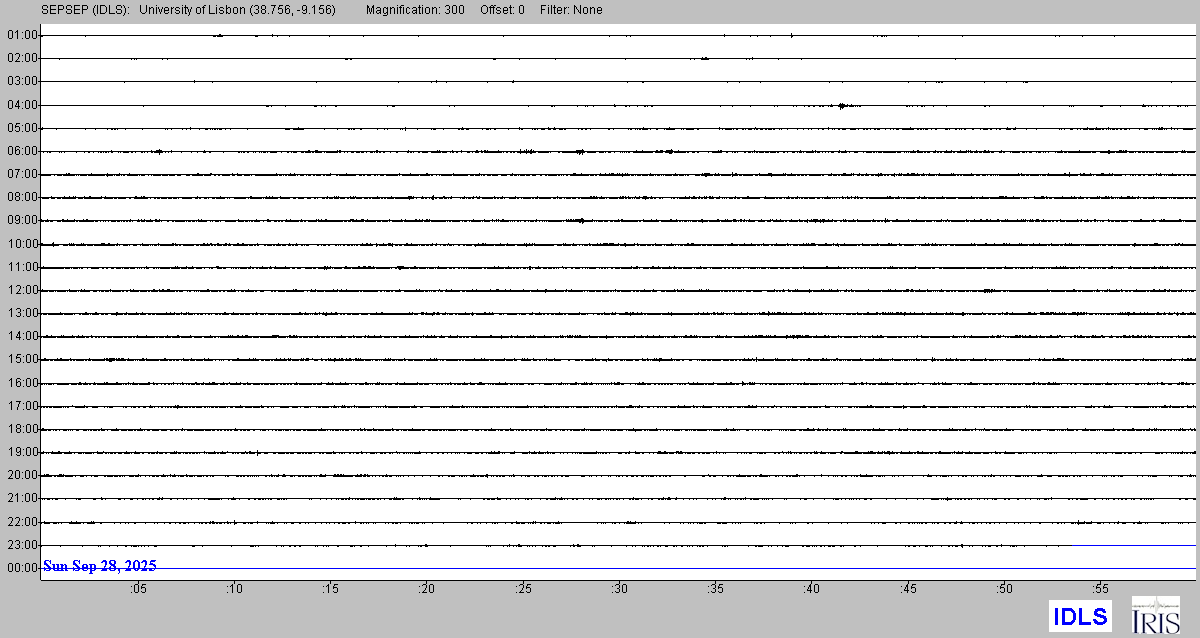Click the IRIS logo
The height and width of the screenshot is (638, 1200).
(x=1155, y=615)
